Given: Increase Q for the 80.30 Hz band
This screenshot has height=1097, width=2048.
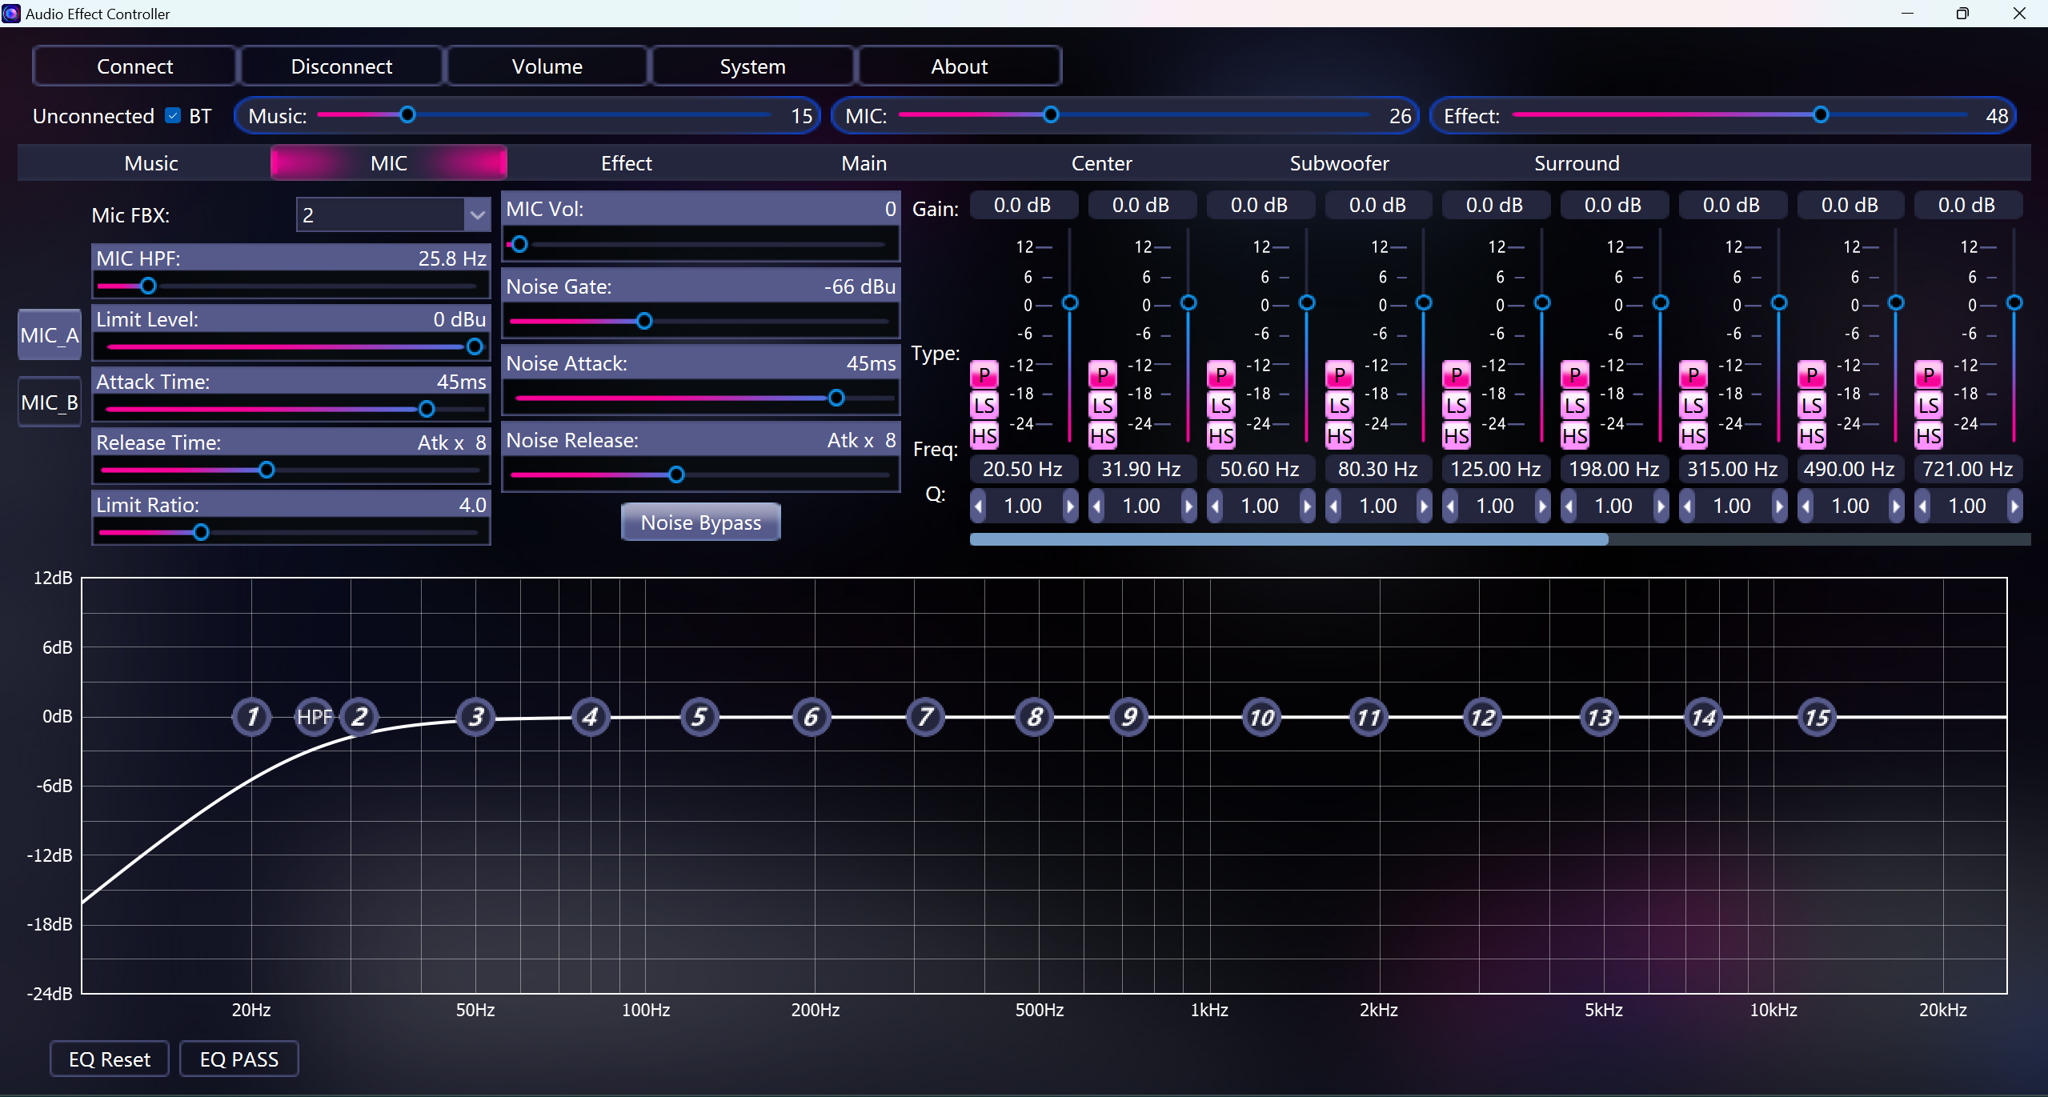Looking at the screenshot, I should (1424, 507).
